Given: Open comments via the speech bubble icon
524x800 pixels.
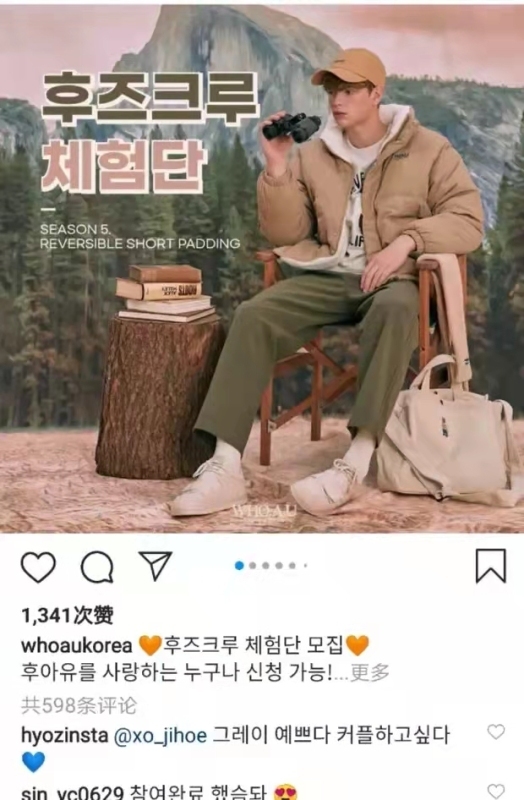Looking at the screenshot, I should click(97, 567).
